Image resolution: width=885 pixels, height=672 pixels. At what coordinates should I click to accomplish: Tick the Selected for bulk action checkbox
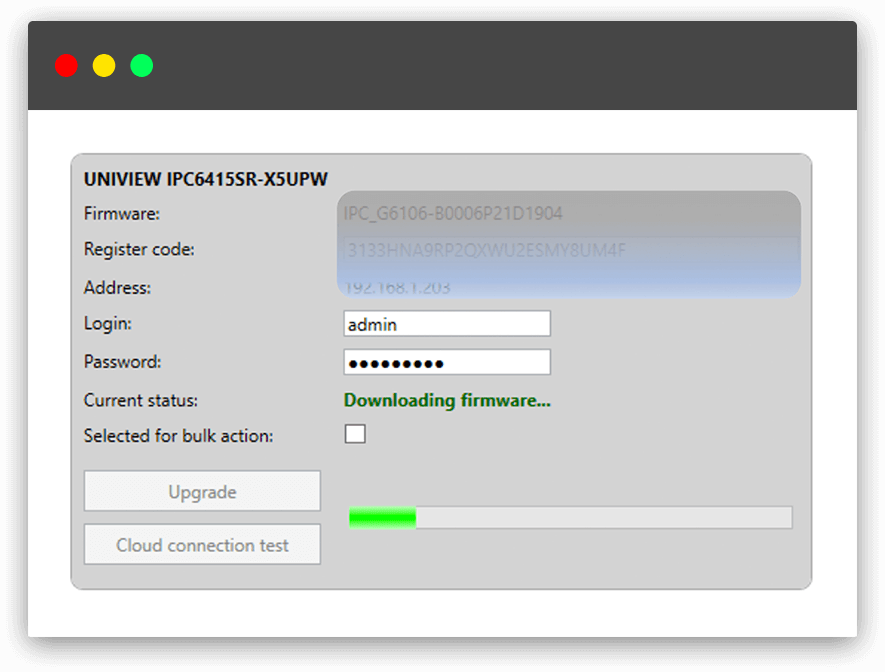pos(355,434)
